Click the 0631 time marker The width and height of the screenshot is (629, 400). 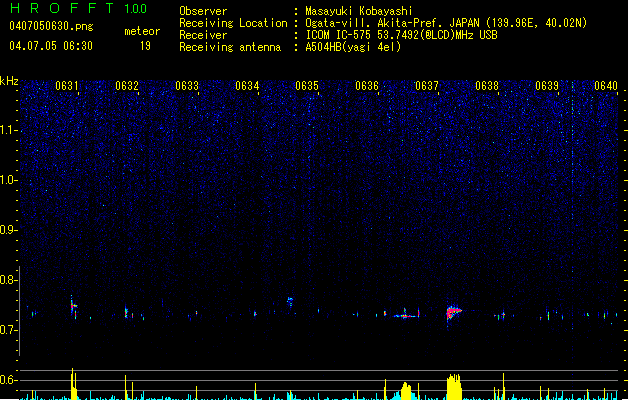67,86
